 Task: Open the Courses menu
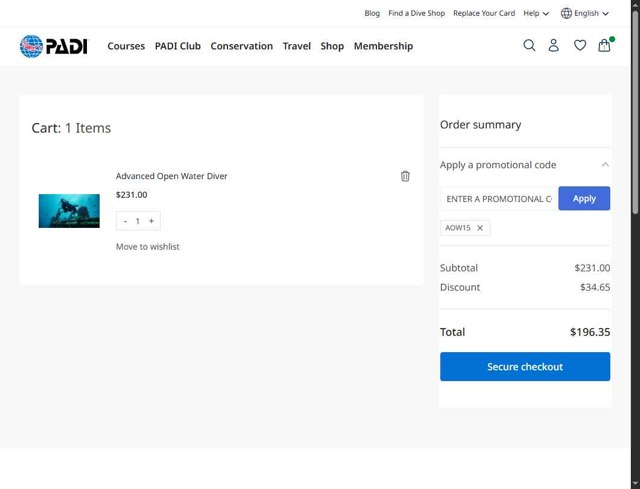pyautogui.click(x=126, y=46)
